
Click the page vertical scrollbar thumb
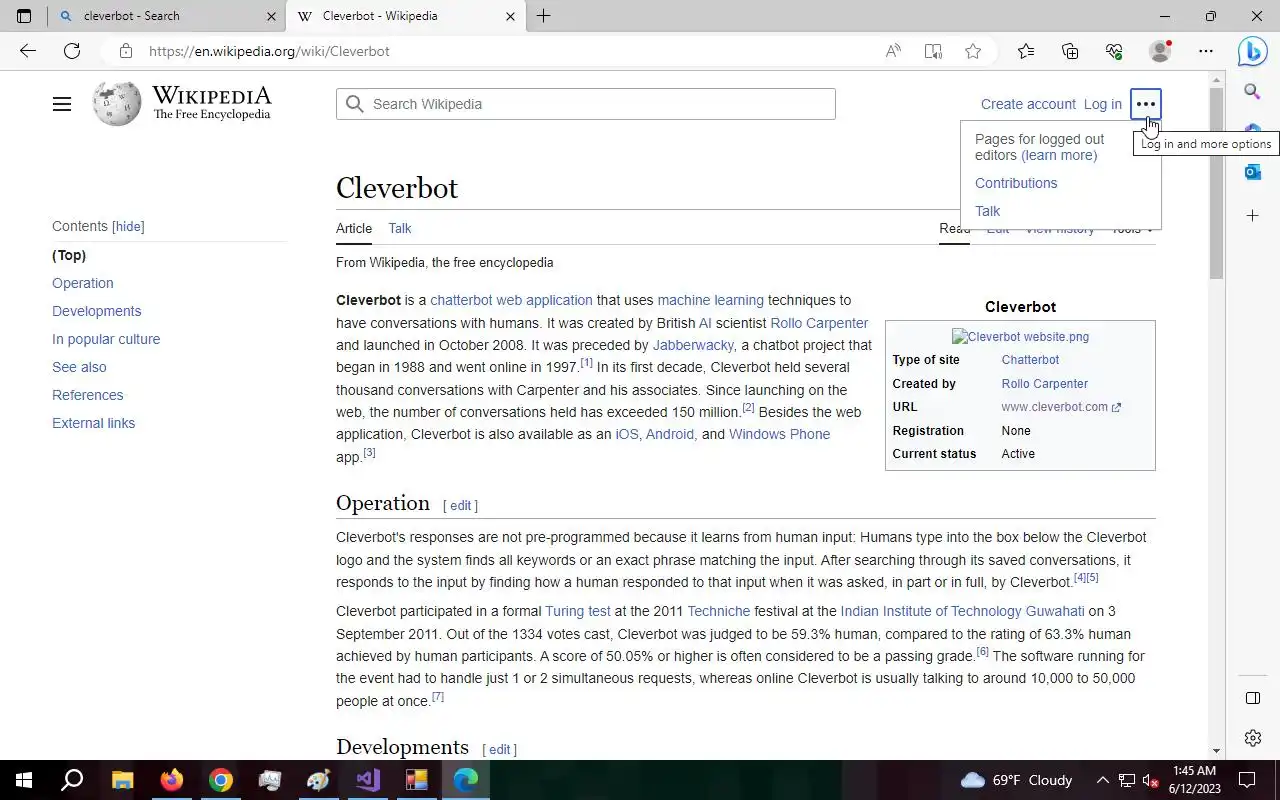pyautogui.click(x=1216, y=183)
